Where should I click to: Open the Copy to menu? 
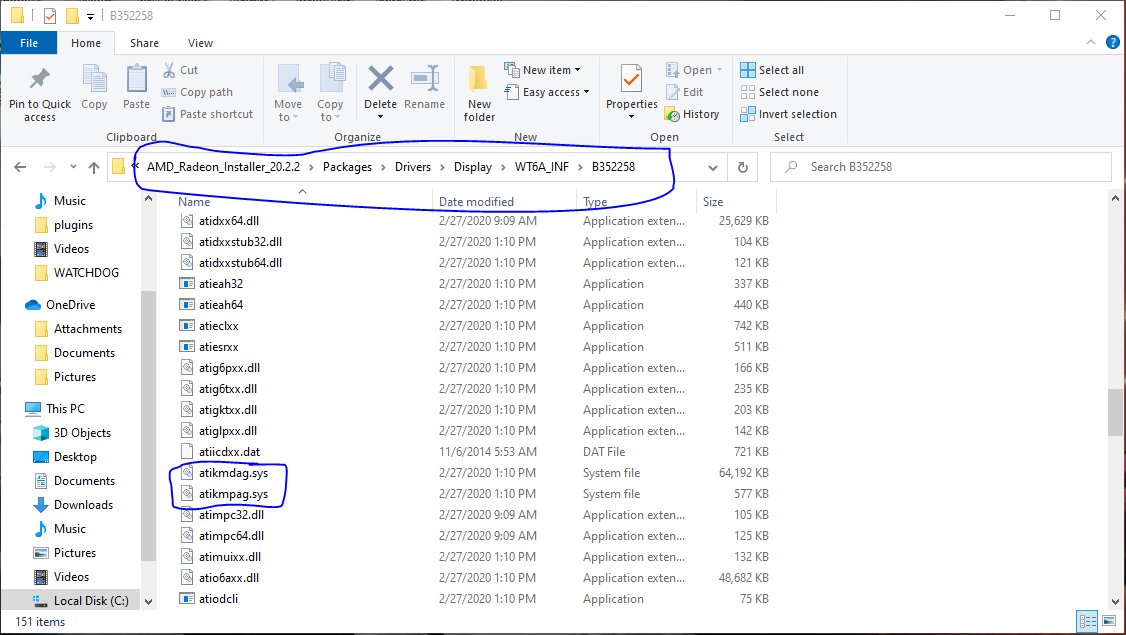(x=330, y=93)
